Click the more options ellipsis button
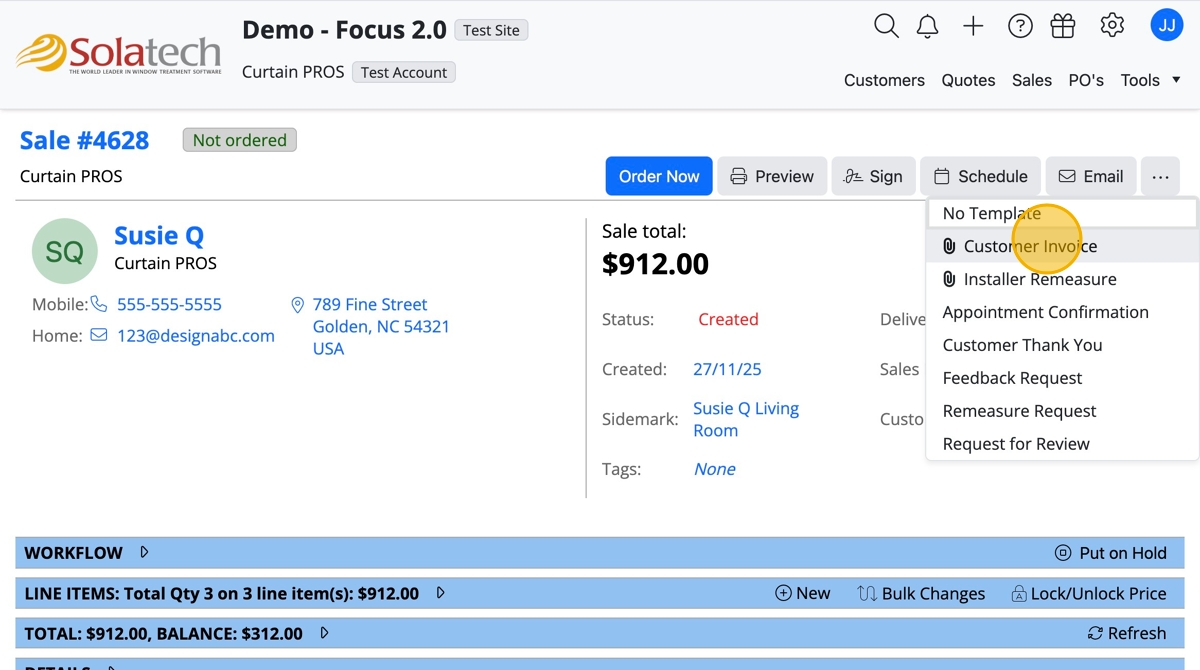Image resolution: width=1200 pixels, height=670 pixels. (x=1160, y=176)
